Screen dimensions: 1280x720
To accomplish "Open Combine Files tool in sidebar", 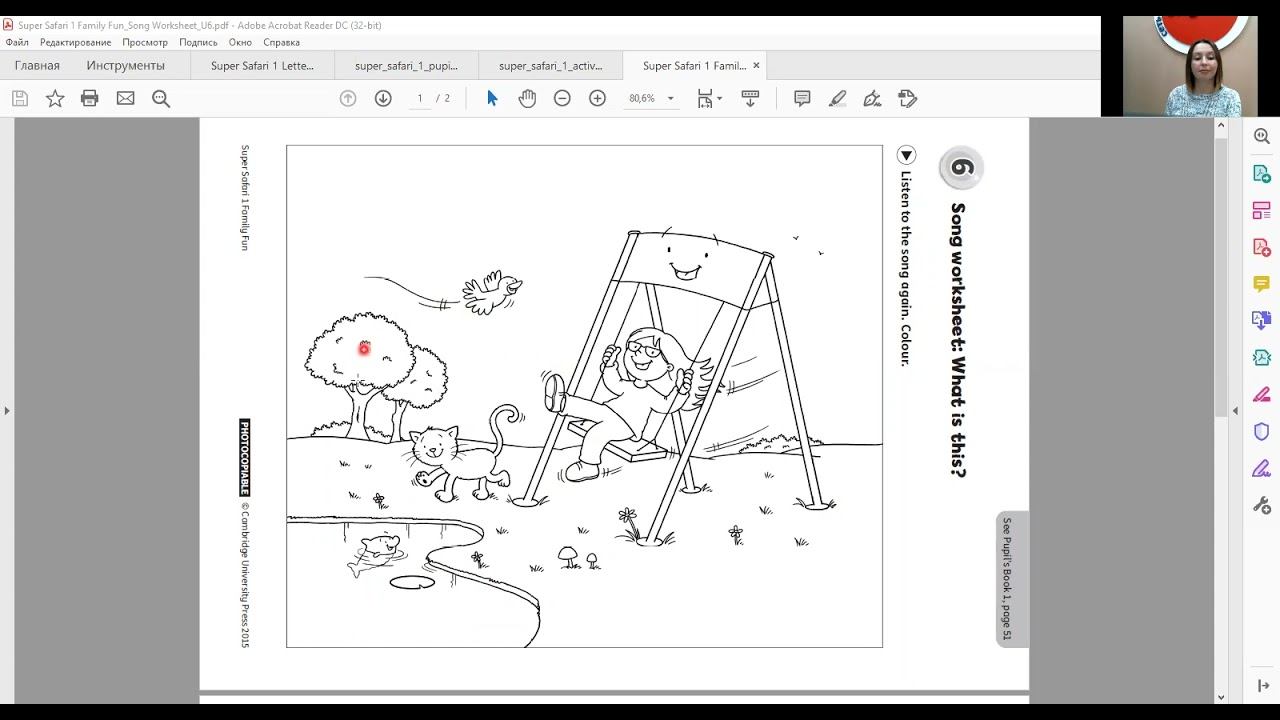I will click(x=1262, y=321).
